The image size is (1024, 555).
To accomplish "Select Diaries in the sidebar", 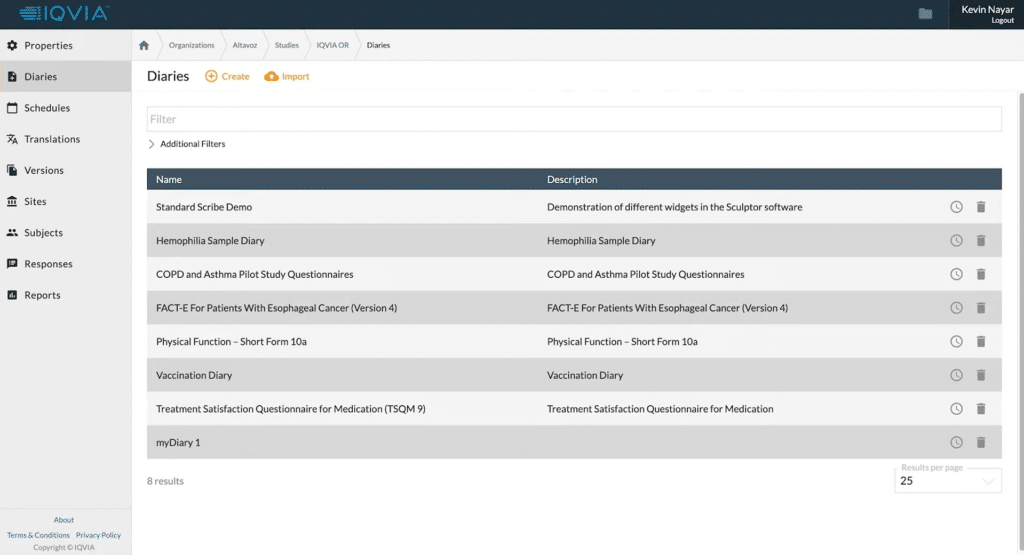I will pos(65,76).
